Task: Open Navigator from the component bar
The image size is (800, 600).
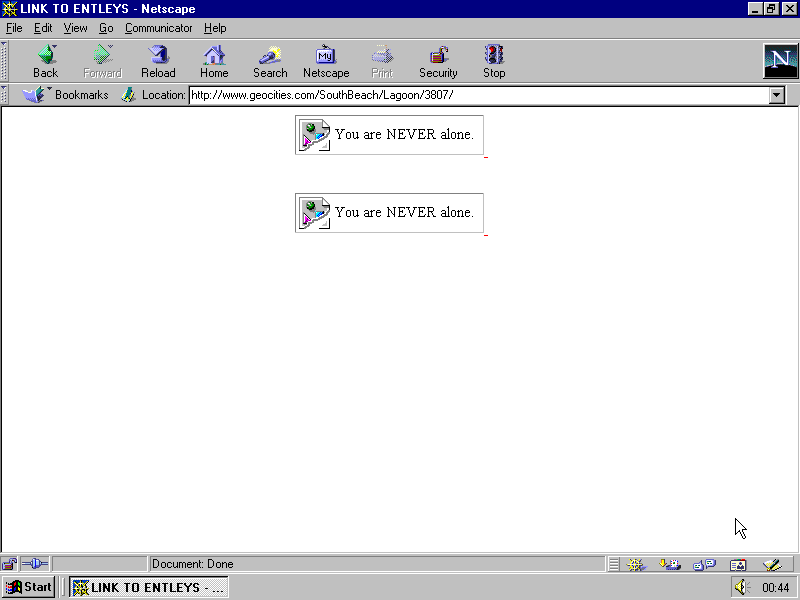Action: [x=636, y=564]
